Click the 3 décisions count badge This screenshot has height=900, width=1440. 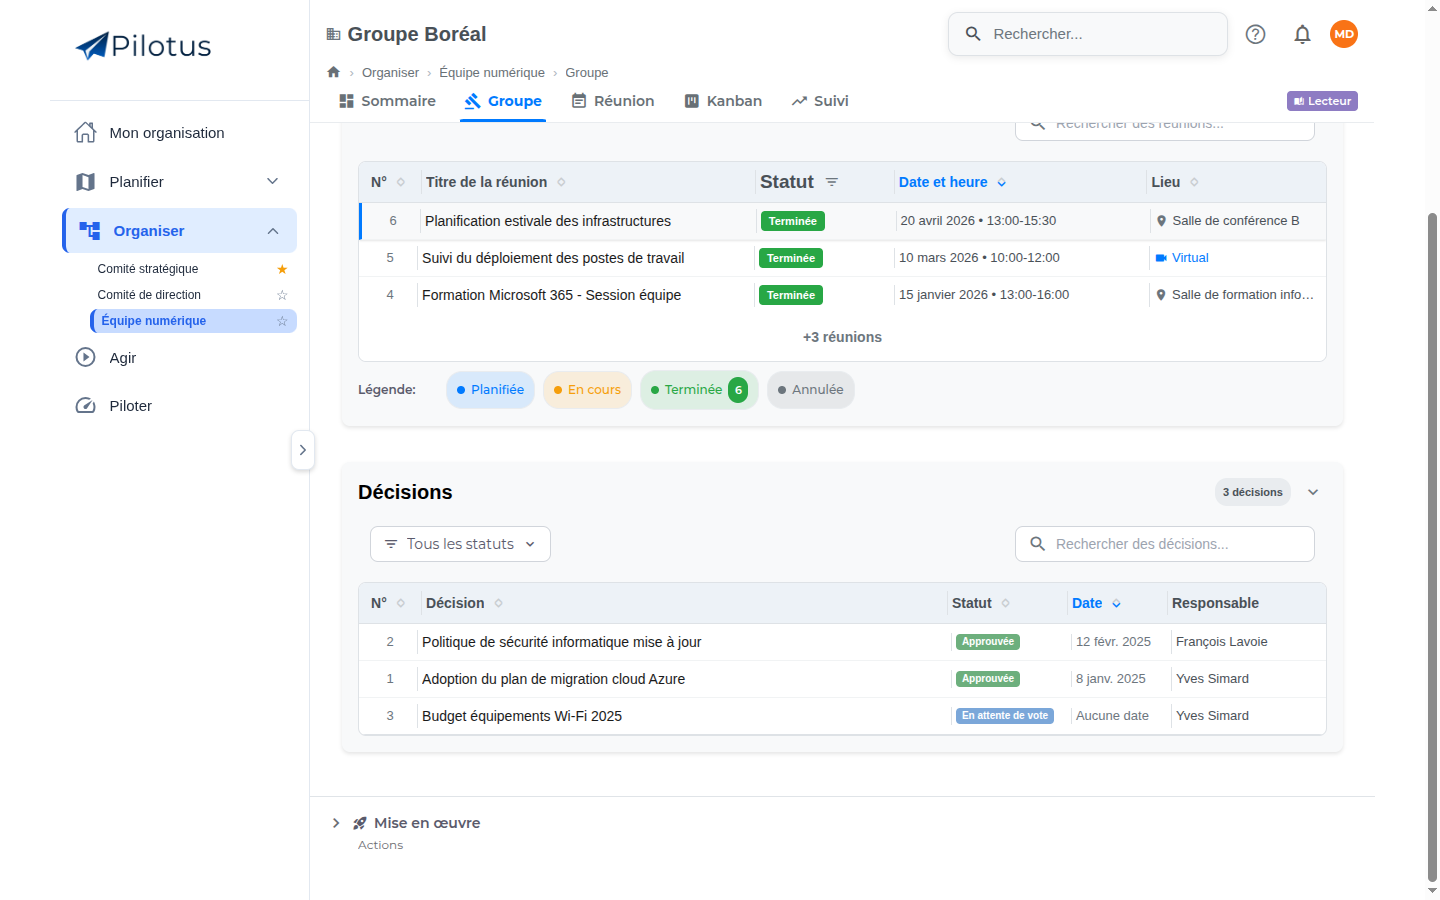click(x=1253, y=492)
